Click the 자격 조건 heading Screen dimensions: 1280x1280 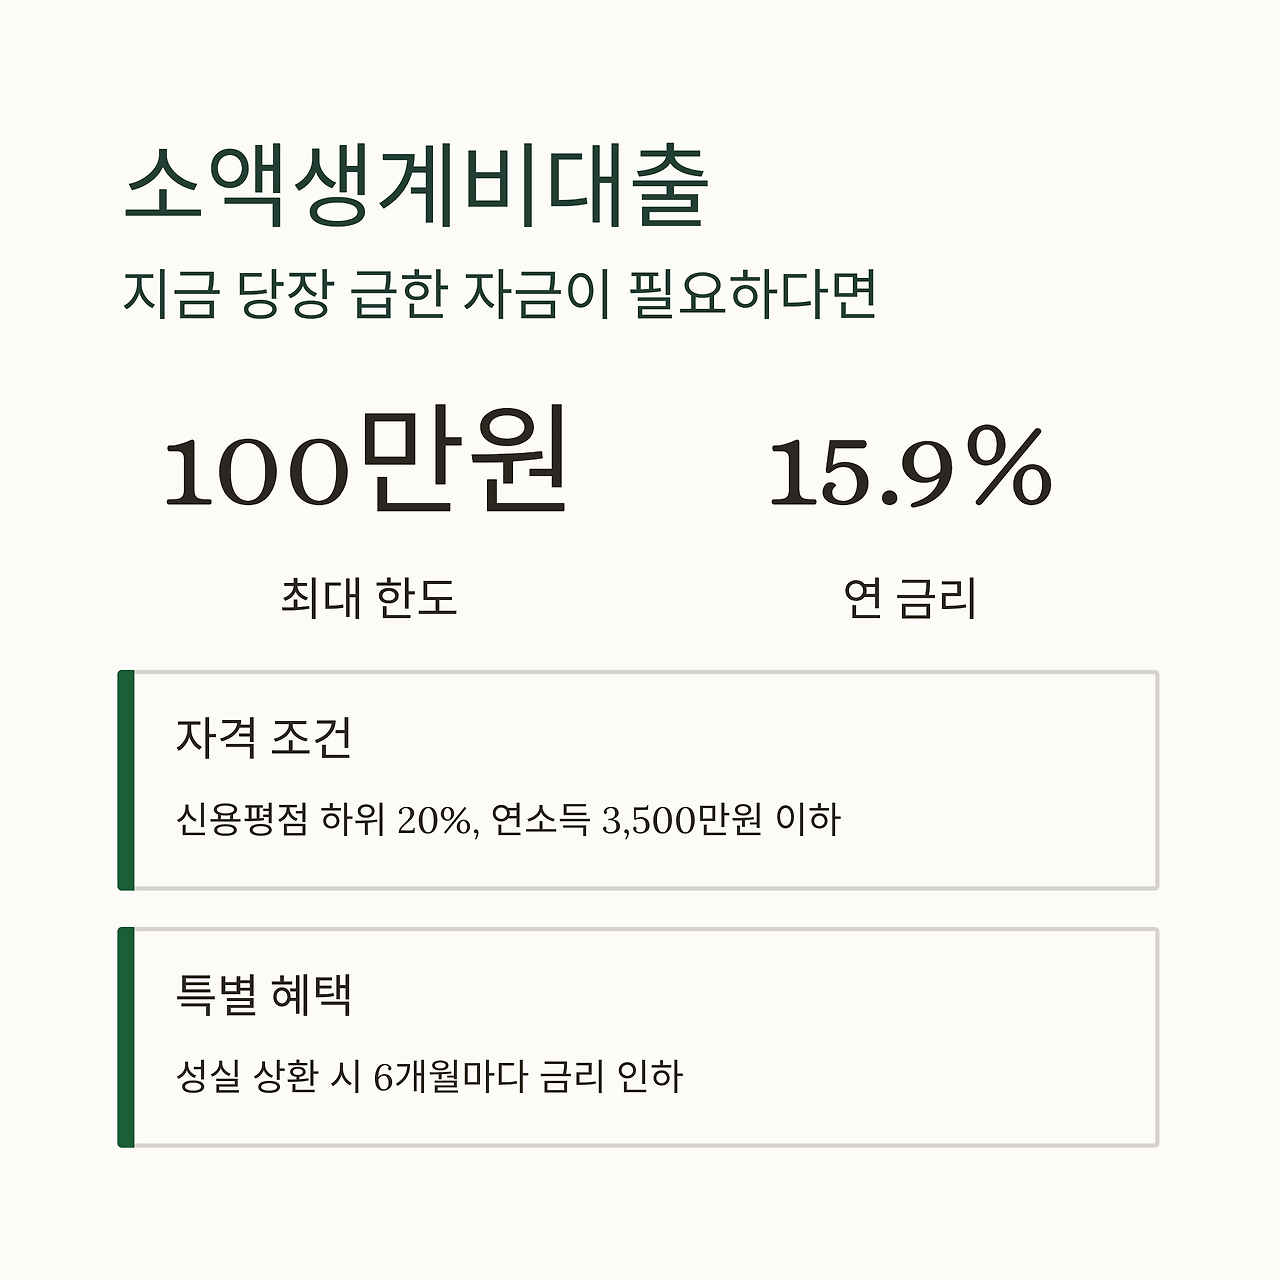(x=264, y=738)
